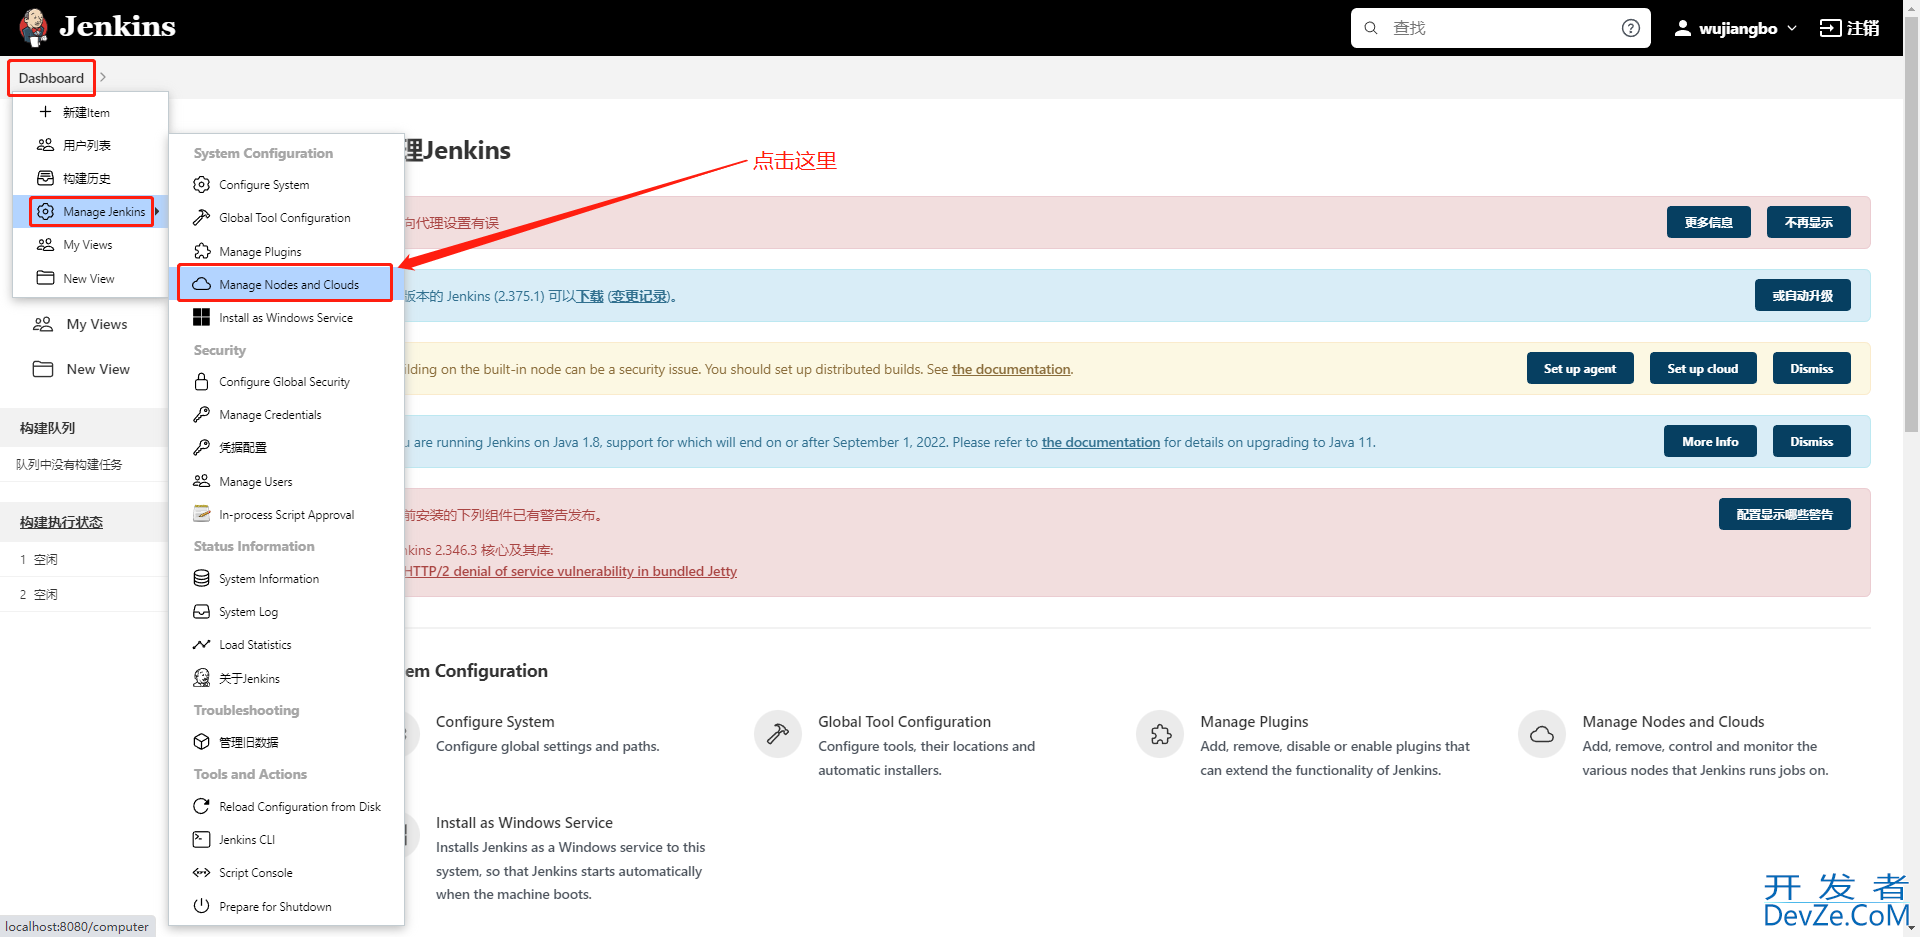Image resolution: width=1920 pixels, height=937 pixels.
Task: Click the code icon for Script Console
Action: click(201, 873)
